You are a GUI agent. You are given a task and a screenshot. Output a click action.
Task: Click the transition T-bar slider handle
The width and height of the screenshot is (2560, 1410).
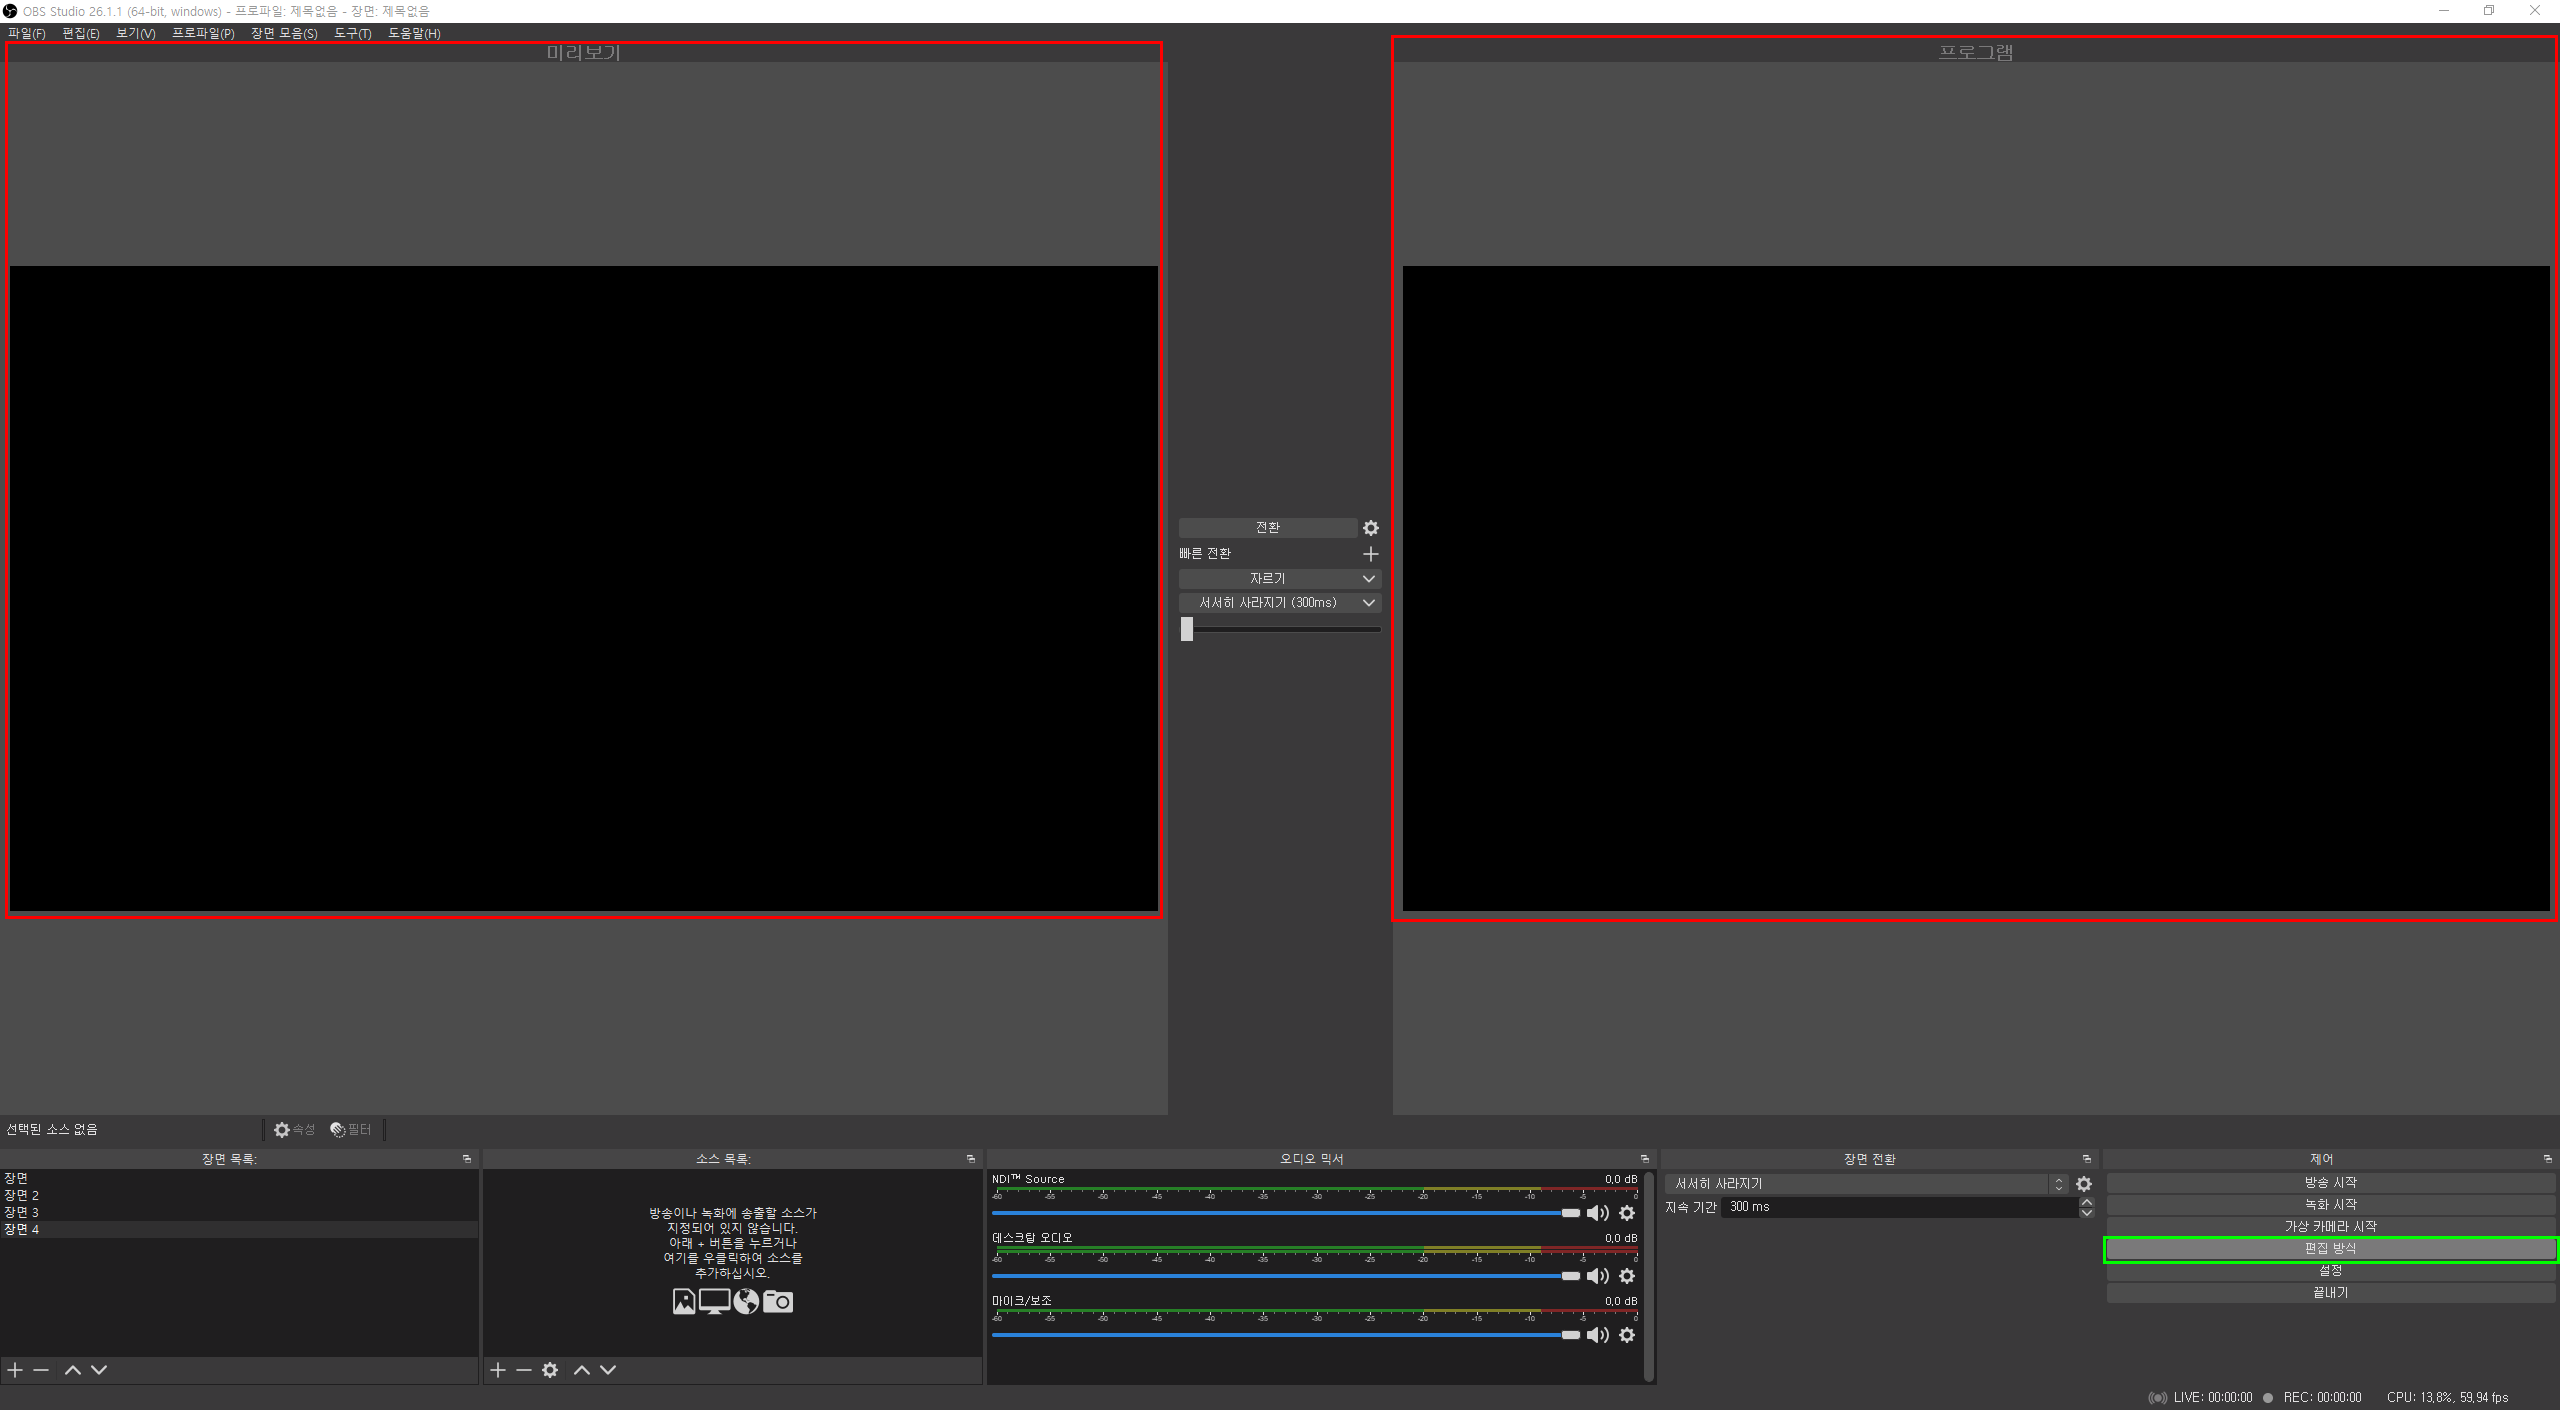point(1187,629)
